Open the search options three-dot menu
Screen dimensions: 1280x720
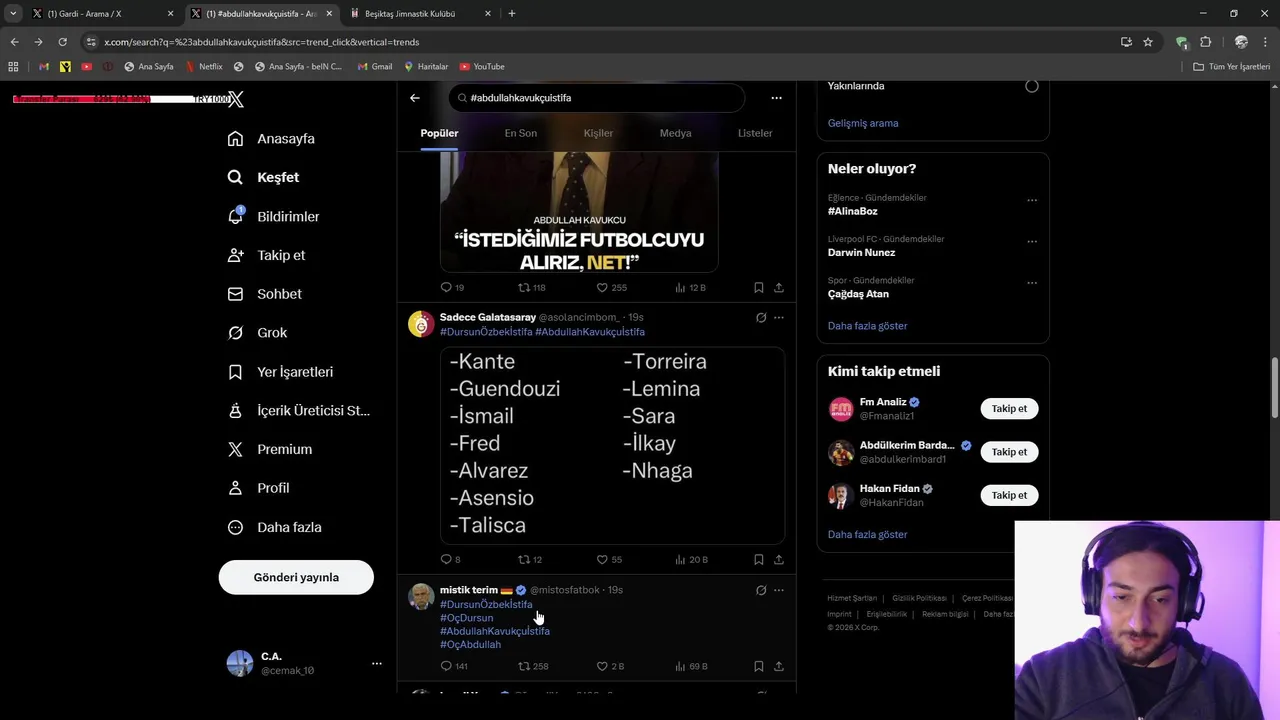pyautogui.click(x=776, y=98)
